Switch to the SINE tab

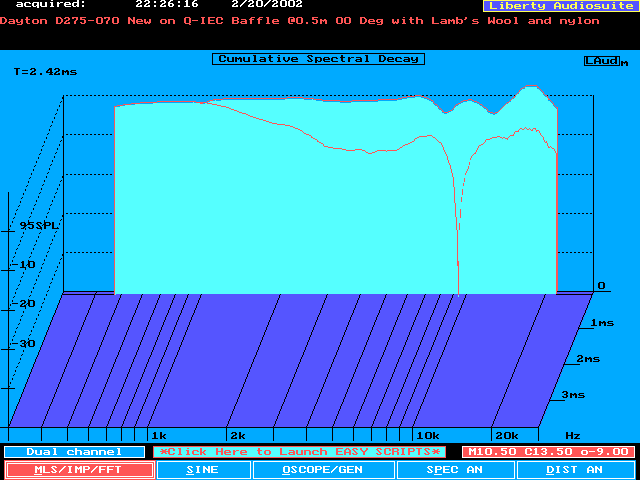click(203, 470)
